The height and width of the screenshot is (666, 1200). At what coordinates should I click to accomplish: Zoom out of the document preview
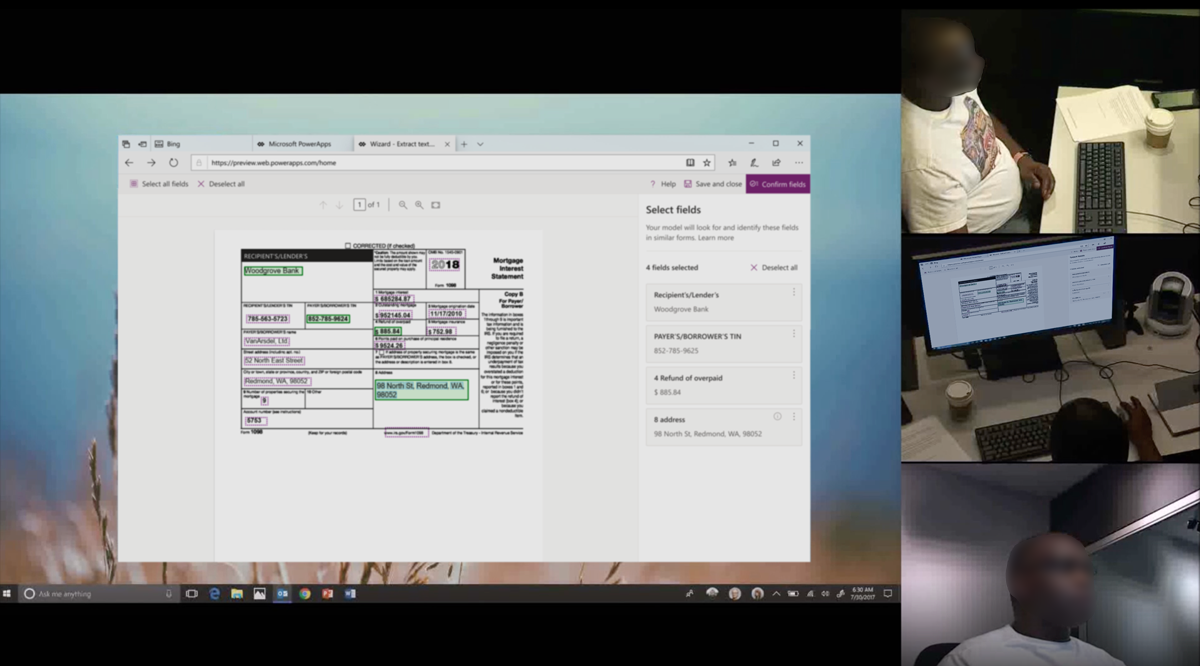pos(403,205)
